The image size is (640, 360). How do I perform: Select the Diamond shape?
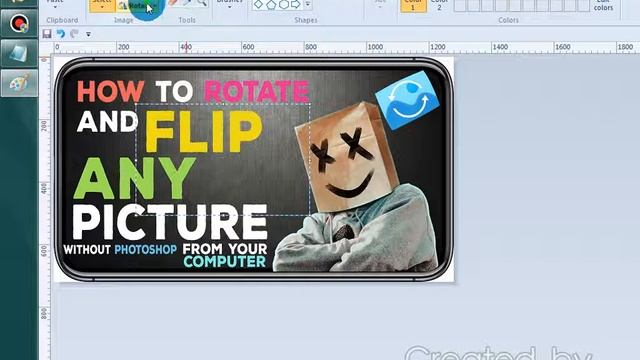259,4
